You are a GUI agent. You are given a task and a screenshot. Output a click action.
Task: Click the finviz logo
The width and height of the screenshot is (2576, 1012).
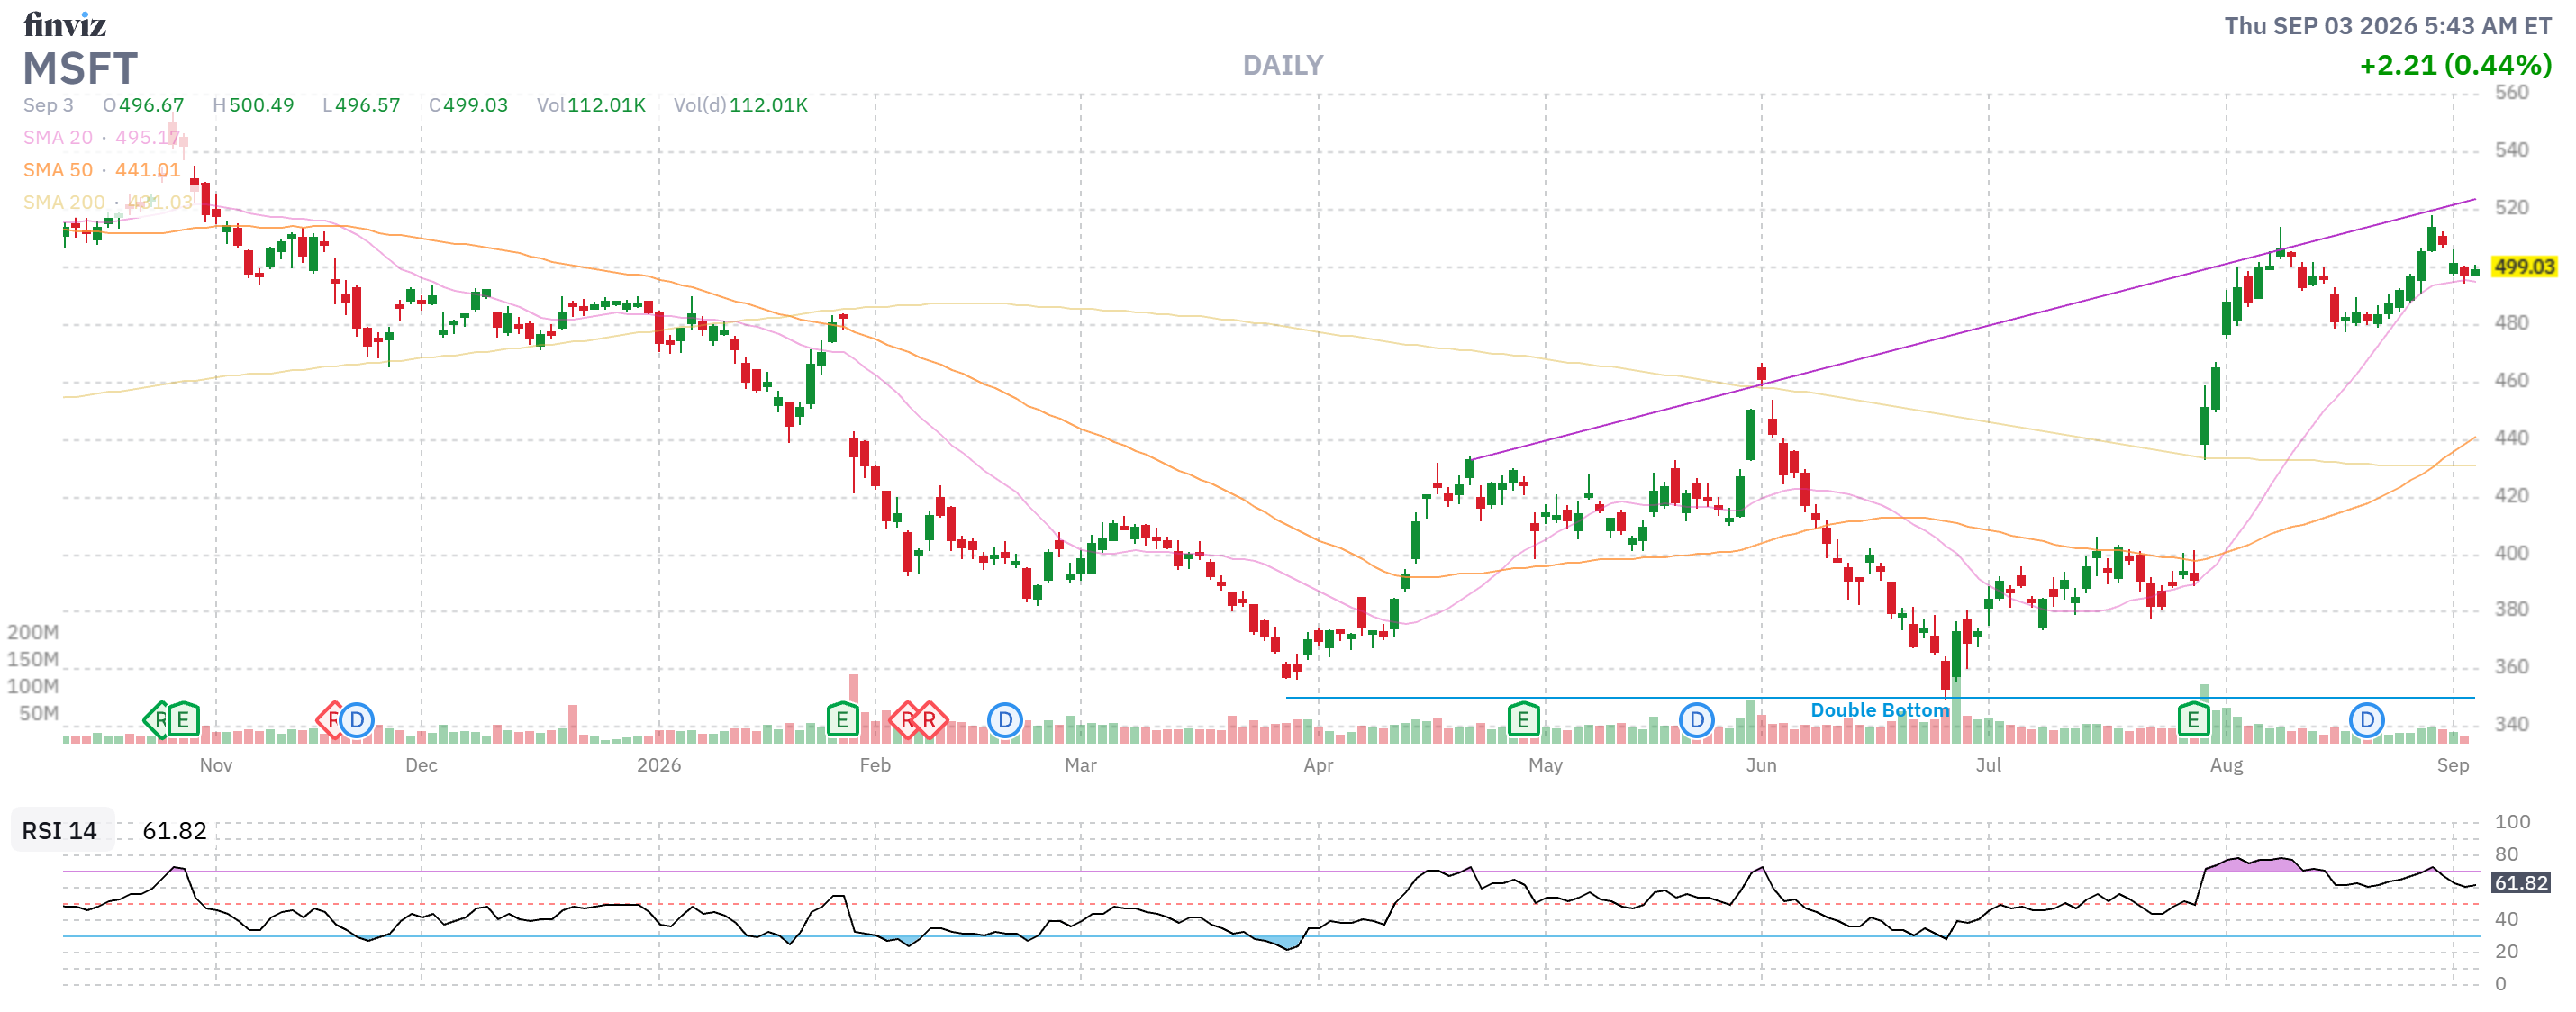coord(64,24)
